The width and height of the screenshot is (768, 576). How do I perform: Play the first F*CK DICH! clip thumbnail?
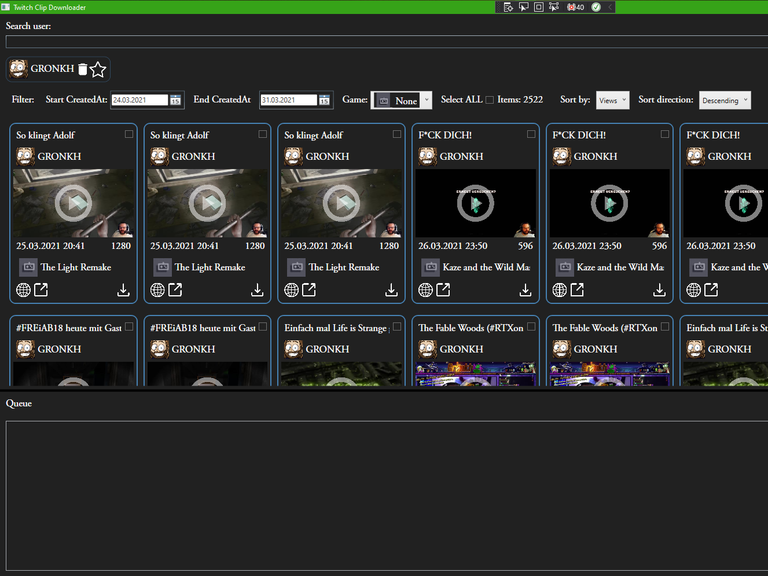(476, 203)
